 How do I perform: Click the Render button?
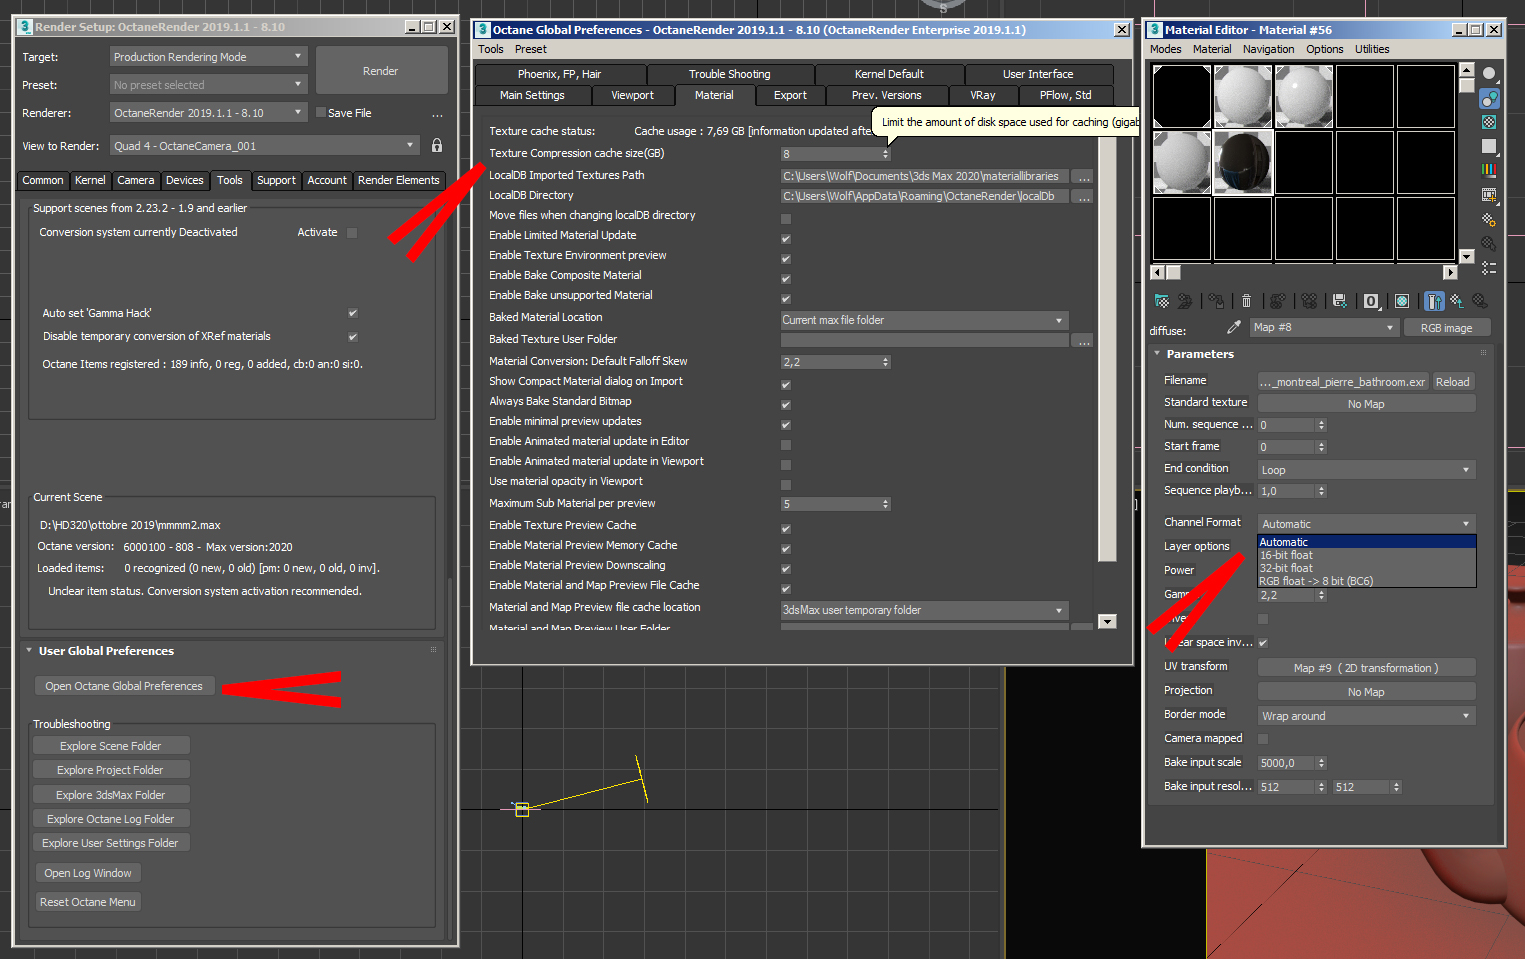point(381,71)
